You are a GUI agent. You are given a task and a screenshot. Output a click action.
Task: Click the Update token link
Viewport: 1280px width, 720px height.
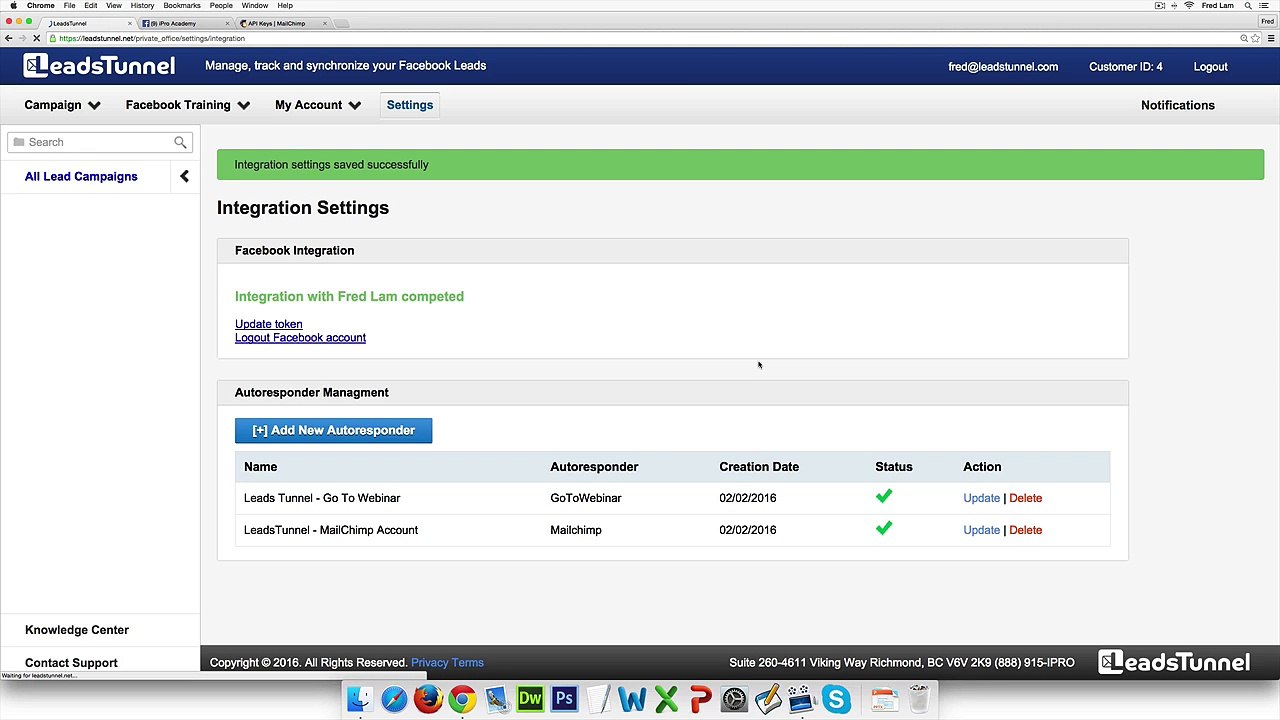268,324
